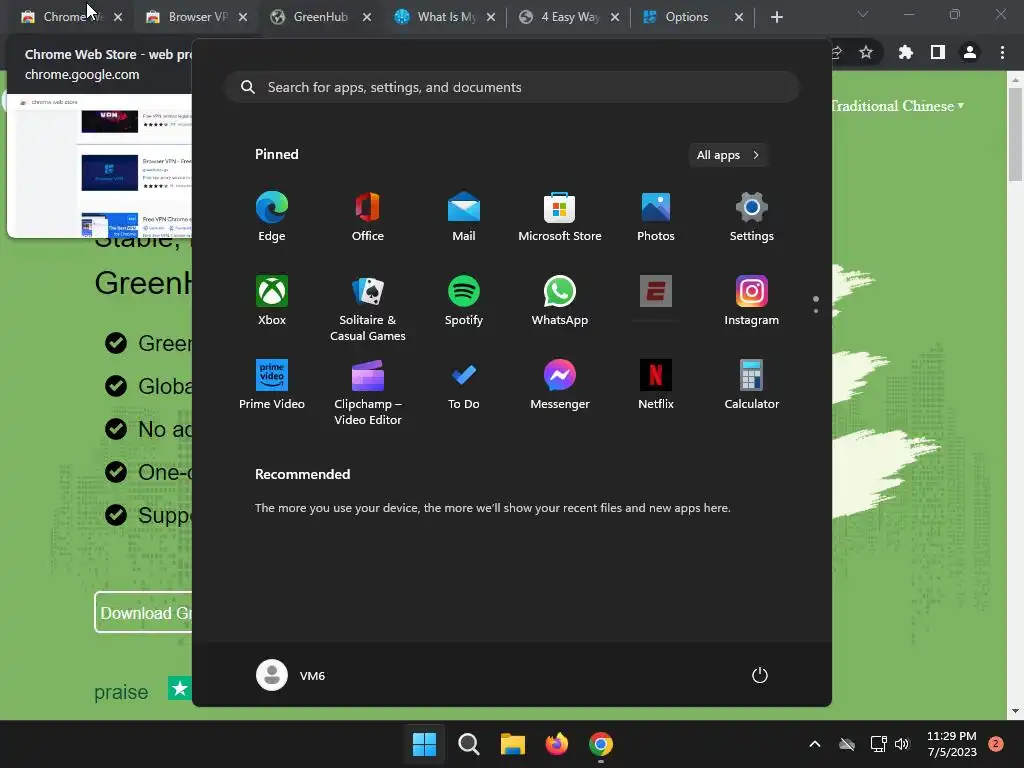Open Microsoft Store
1024x768 pixels.
click(560, 217)
